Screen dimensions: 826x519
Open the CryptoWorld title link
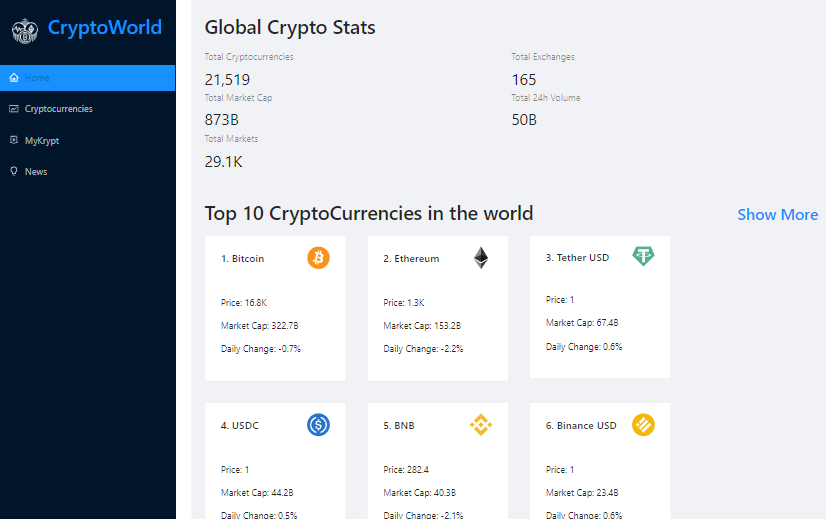point(104,28)
